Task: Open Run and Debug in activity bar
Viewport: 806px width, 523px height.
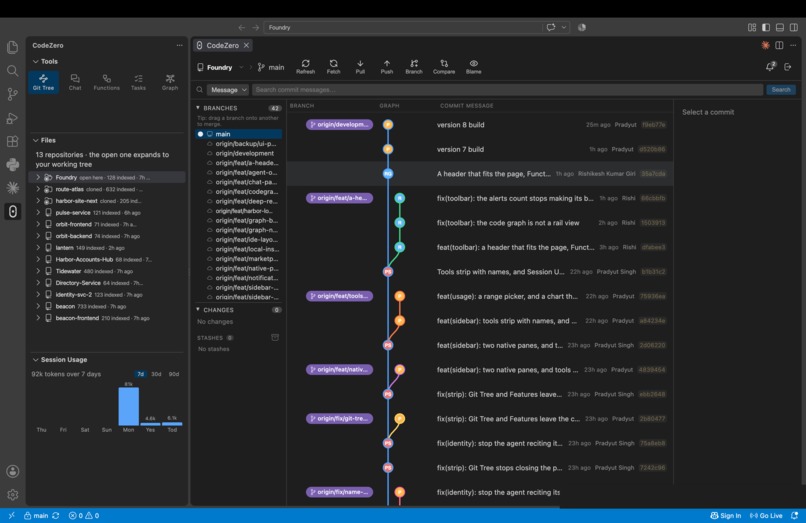Action: [x=12, y=118]
